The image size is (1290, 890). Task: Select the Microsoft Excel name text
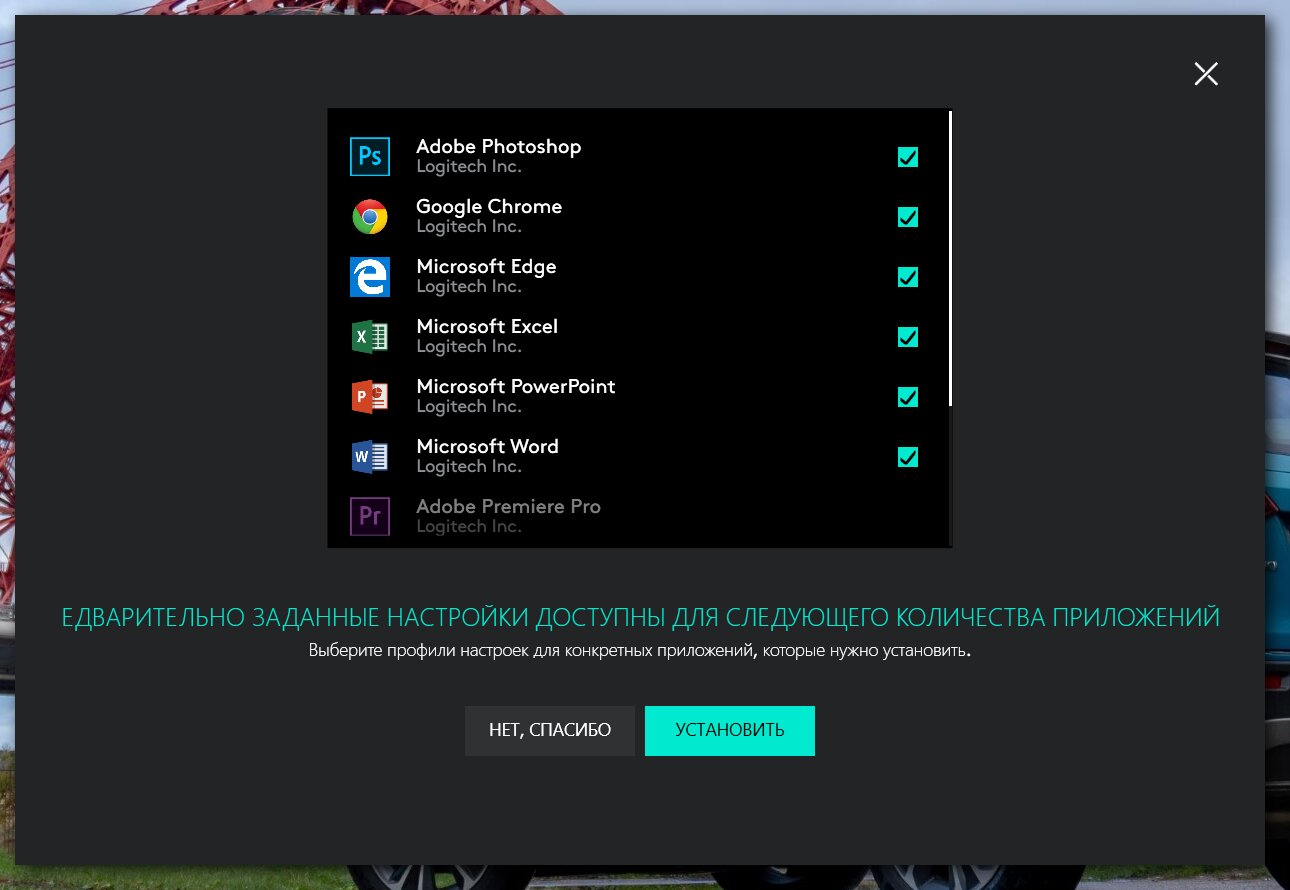click(x=487, y=327)
